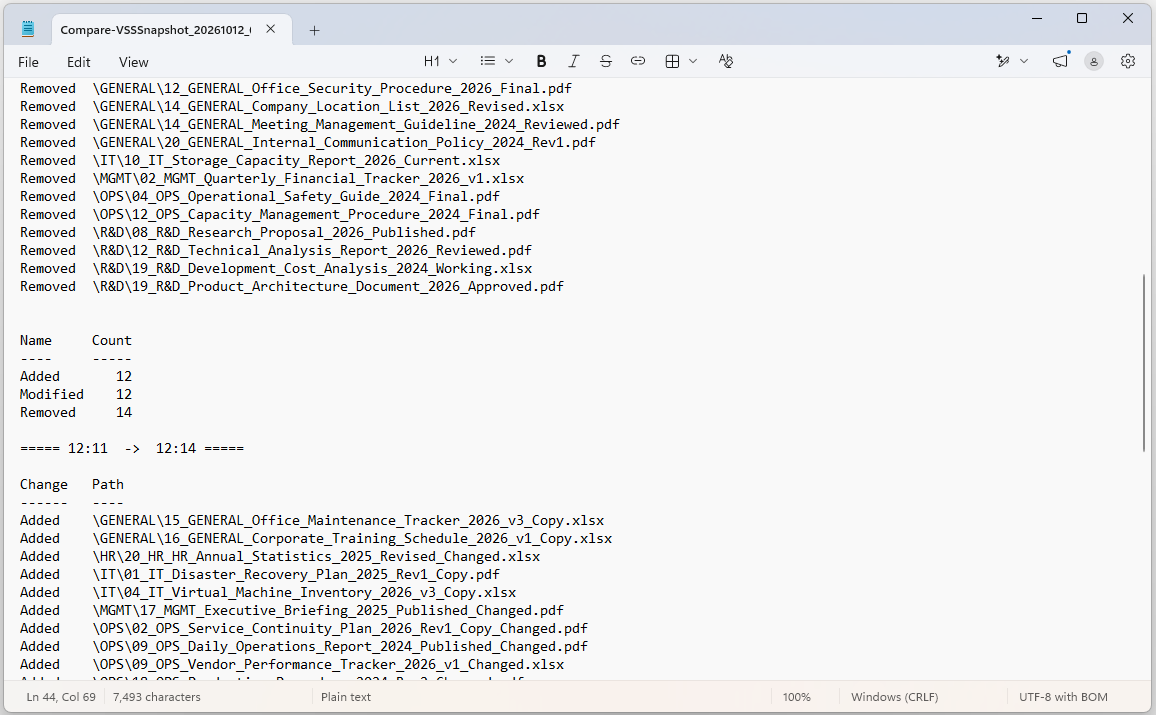Screen dimensions: 1156x715
Task: Click the Plain text format indicator
Action: click(346, 697)
